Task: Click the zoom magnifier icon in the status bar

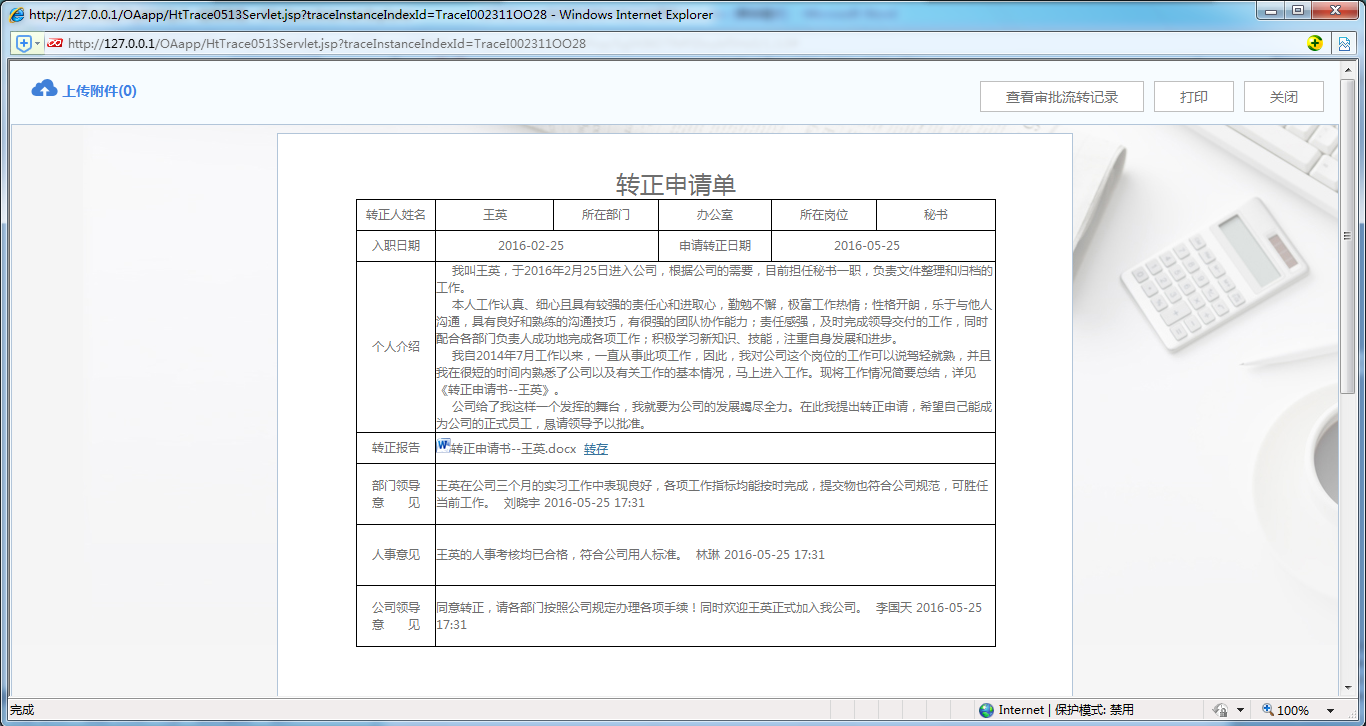Action: (1266, 709)
